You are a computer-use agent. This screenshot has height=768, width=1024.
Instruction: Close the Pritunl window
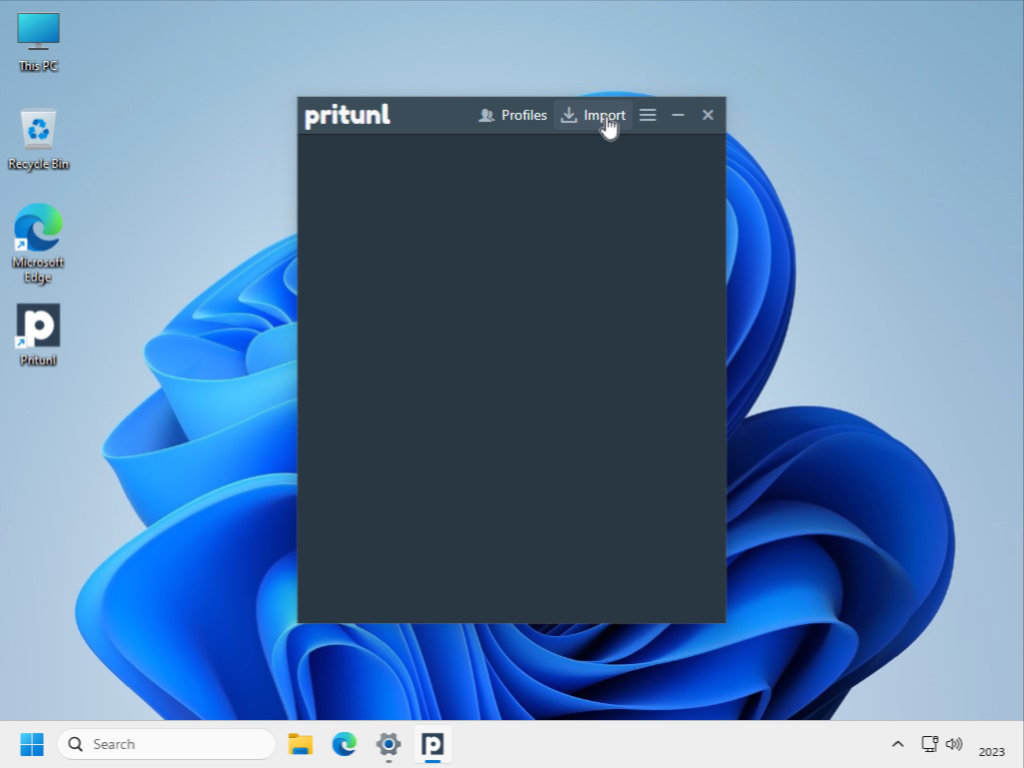tap(708, 115)
